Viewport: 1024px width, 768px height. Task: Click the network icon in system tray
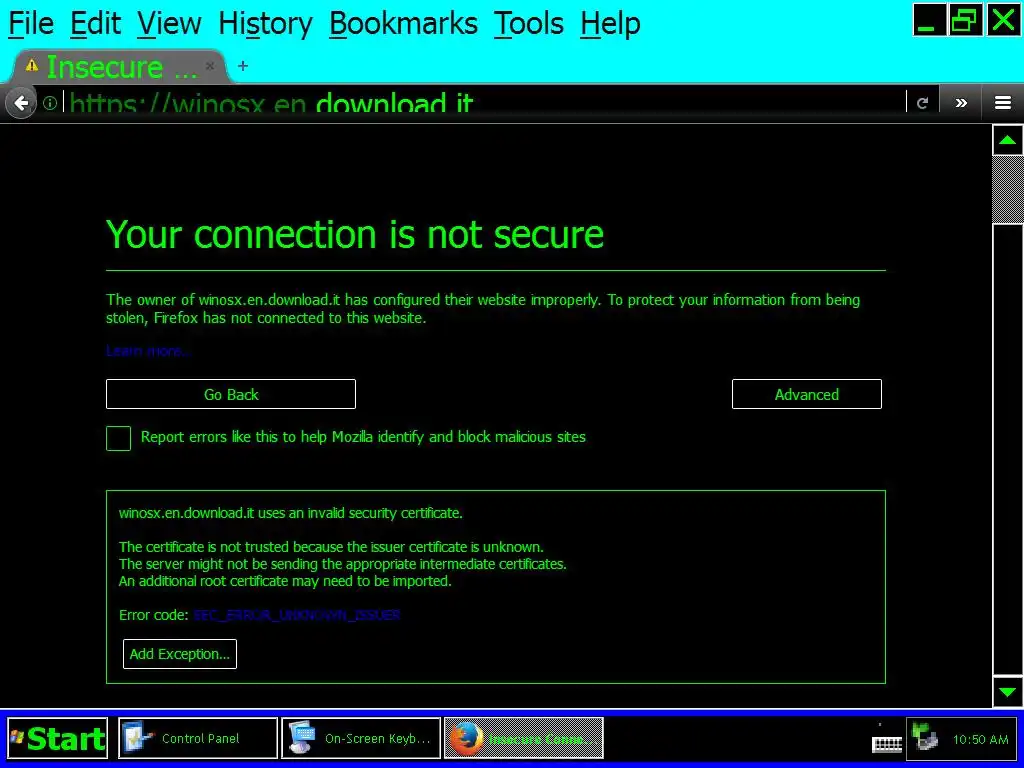925,738
